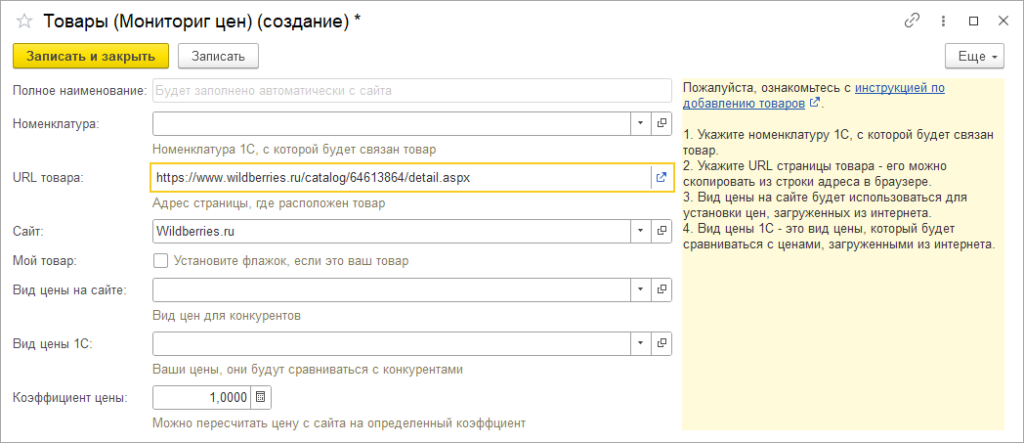The image size is (1024, 443).
Task: Click hint text Адрес страницы, где расположен товар
Action: 268,204
